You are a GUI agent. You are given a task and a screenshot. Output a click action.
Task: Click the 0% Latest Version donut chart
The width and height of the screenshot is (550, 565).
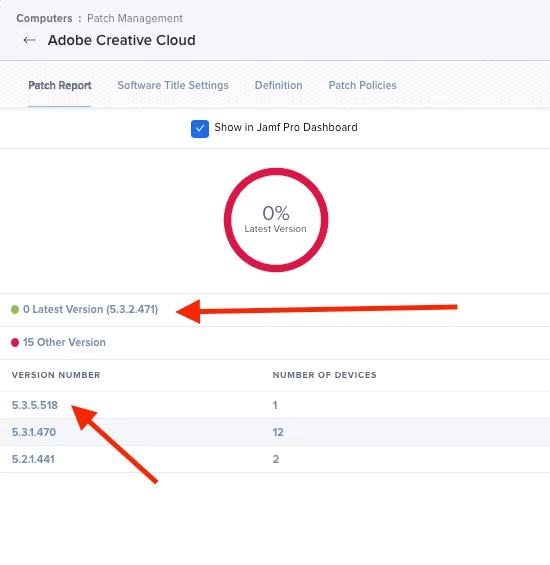click(276, 220)
